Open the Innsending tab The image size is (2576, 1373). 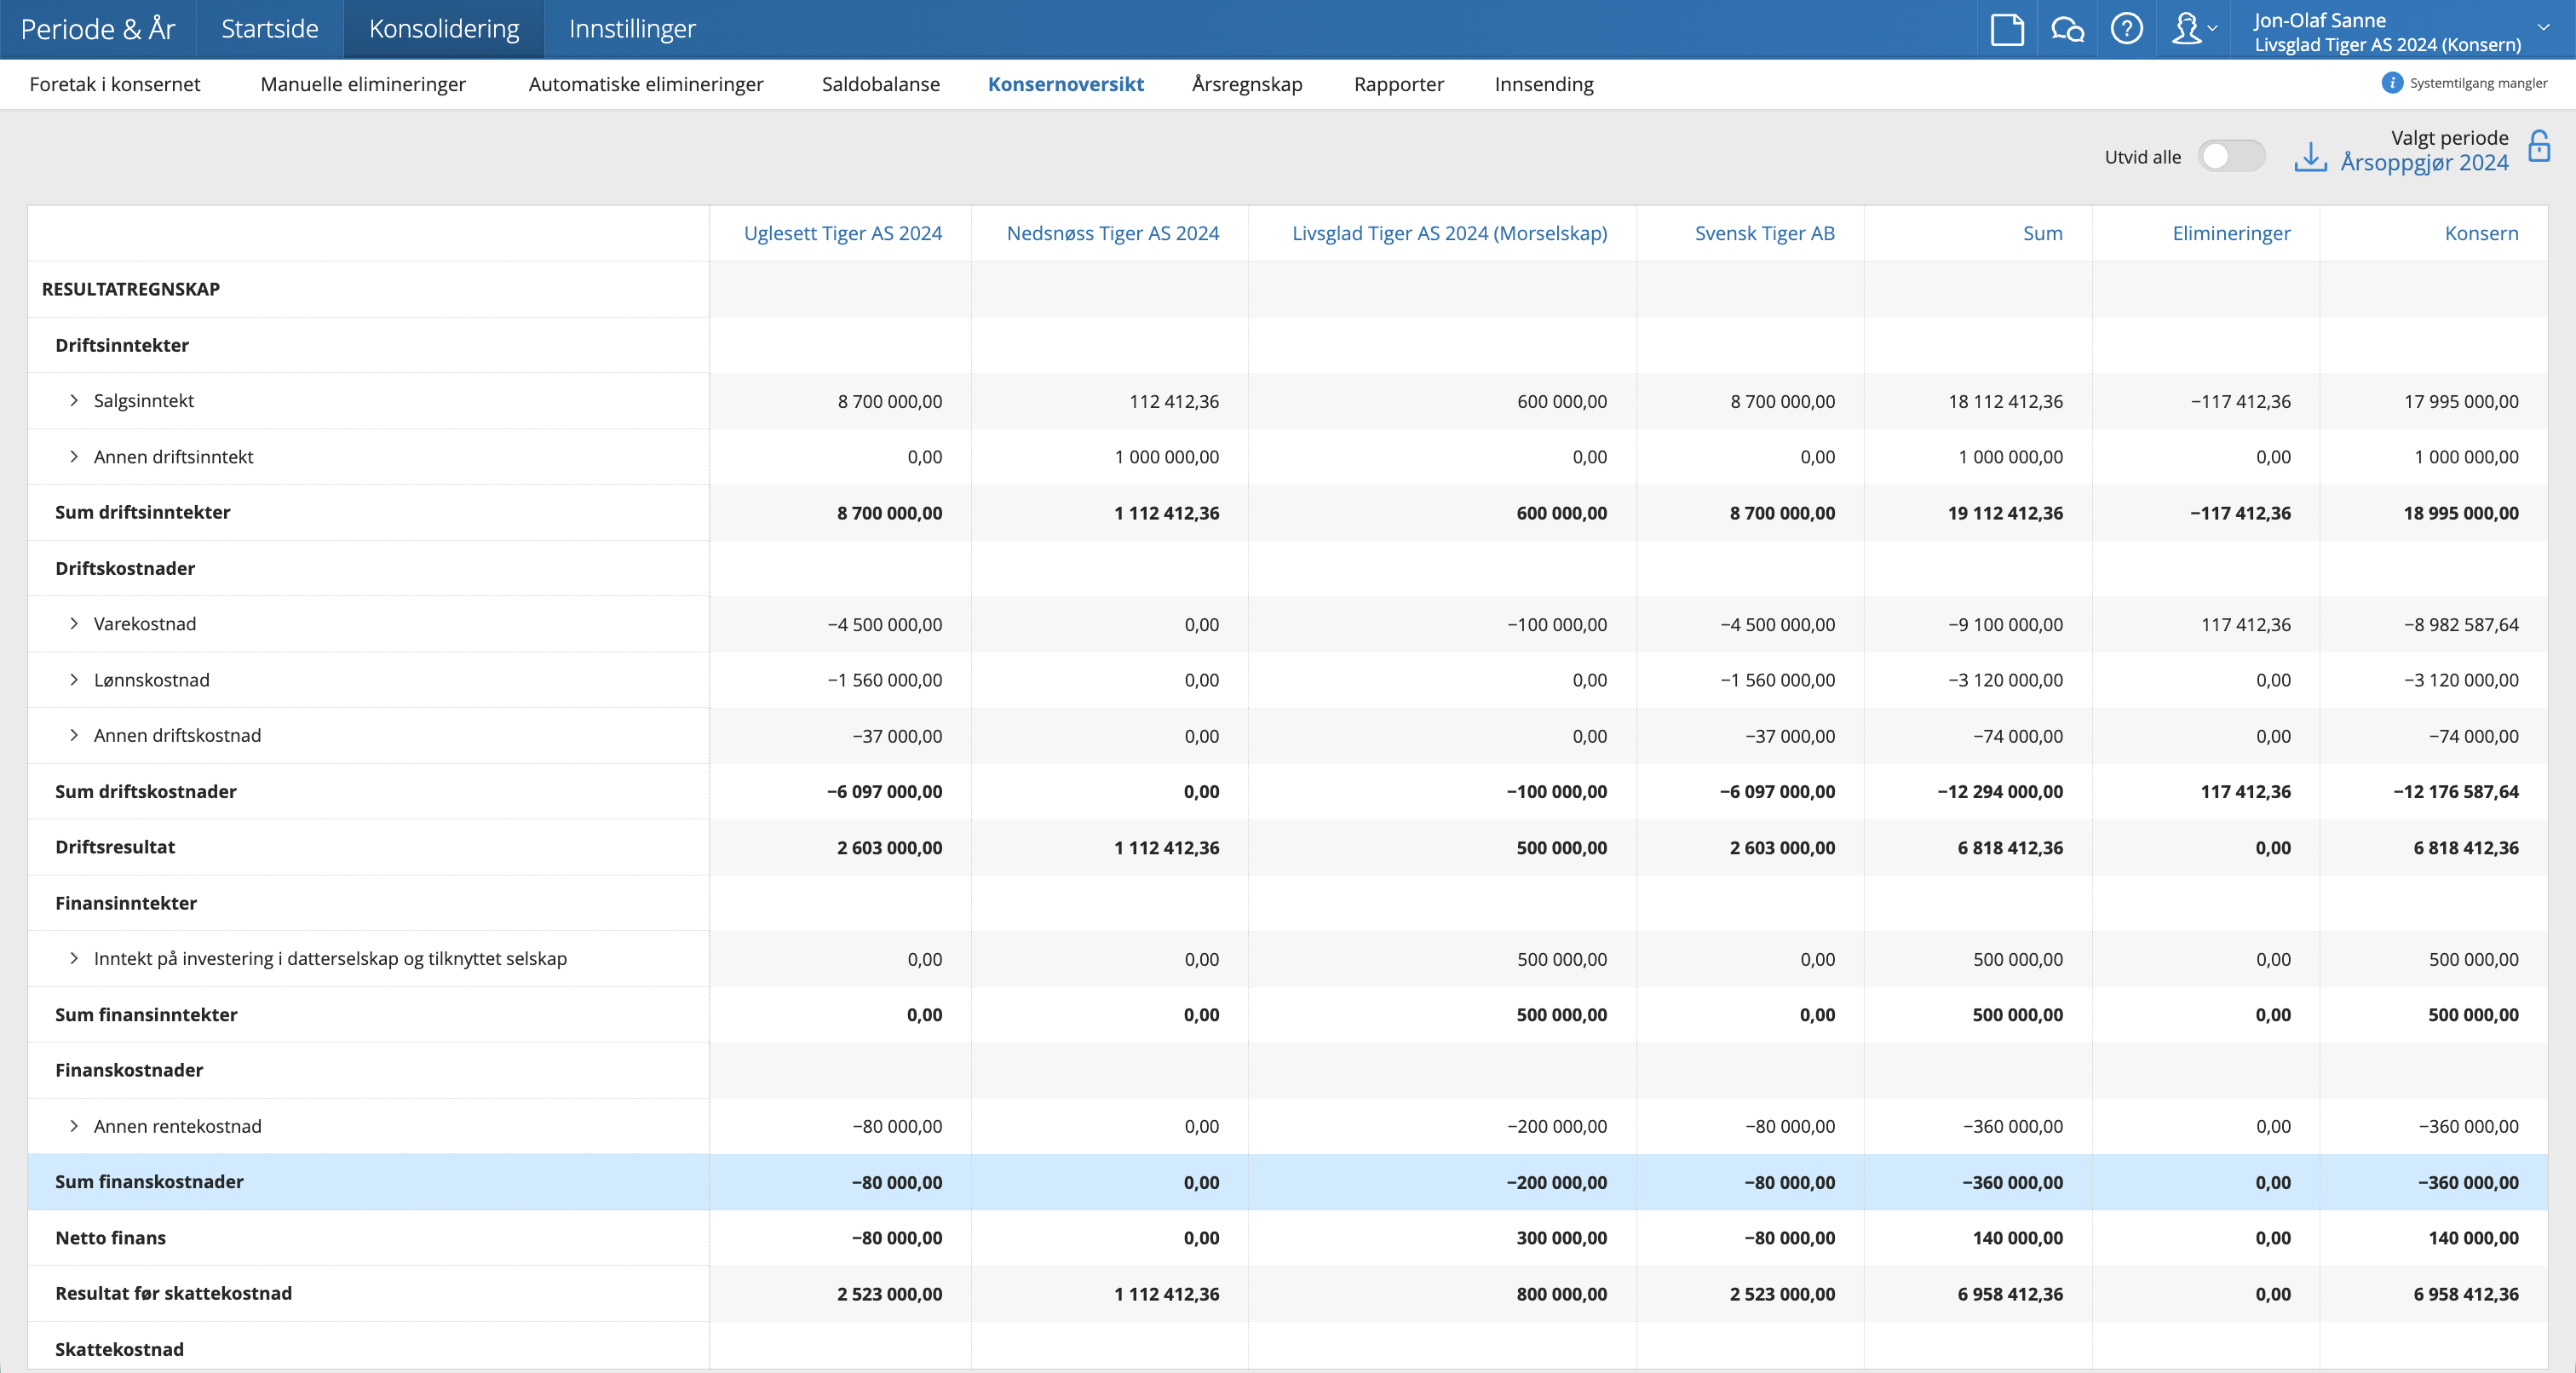tap(1544, 84)
